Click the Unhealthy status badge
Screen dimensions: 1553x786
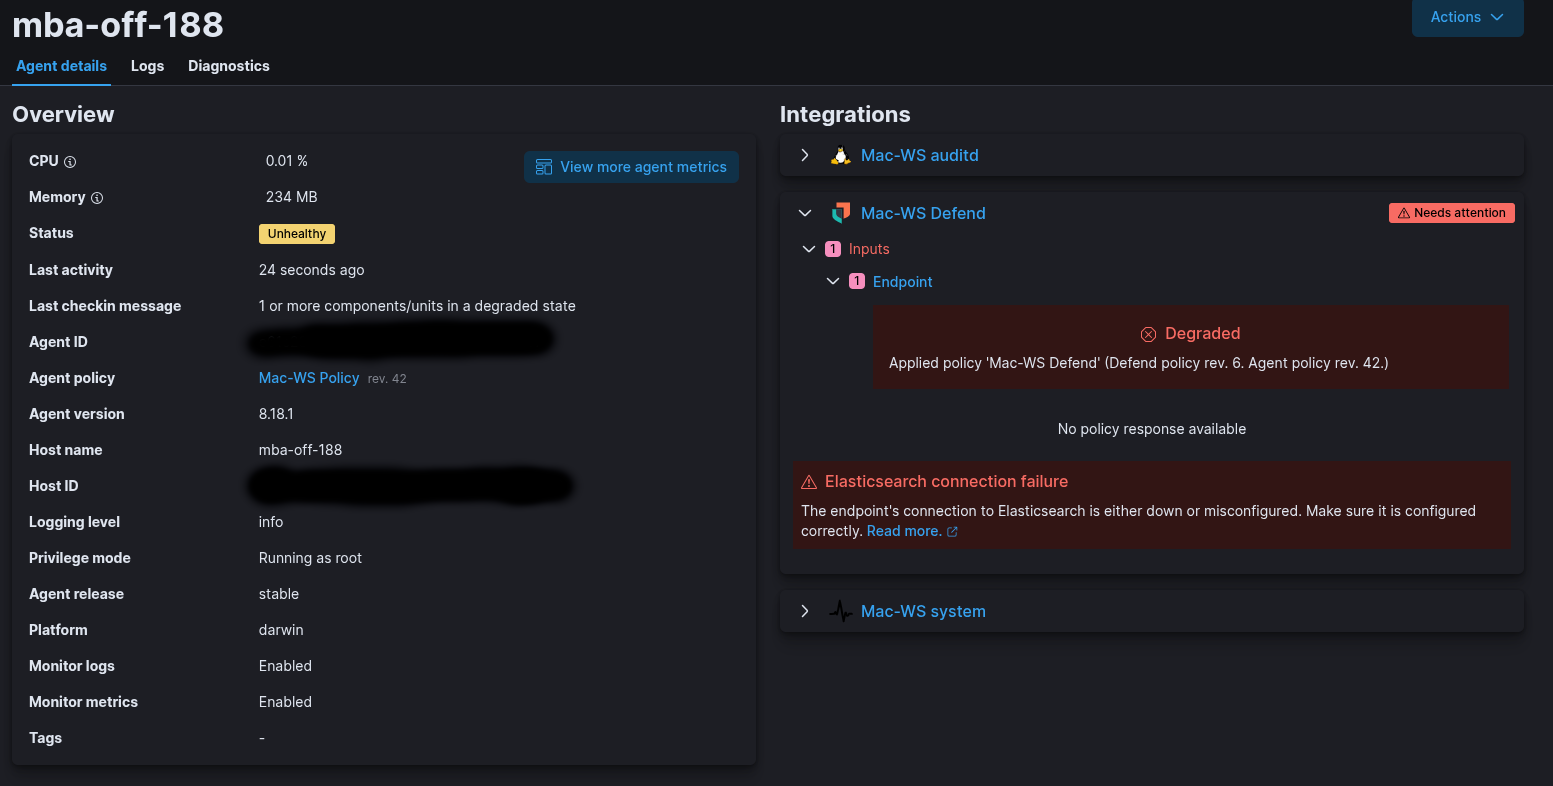click(x=297, y=234)
